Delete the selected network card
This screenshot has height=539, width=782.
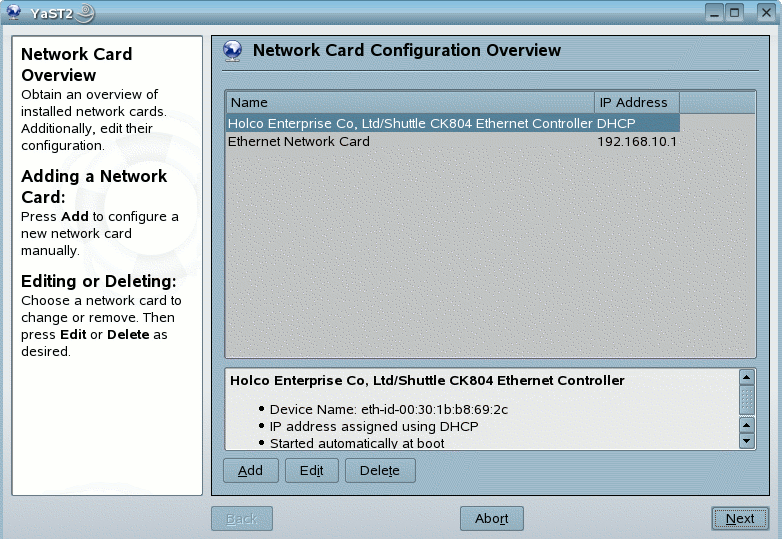[x=380, y=471]
